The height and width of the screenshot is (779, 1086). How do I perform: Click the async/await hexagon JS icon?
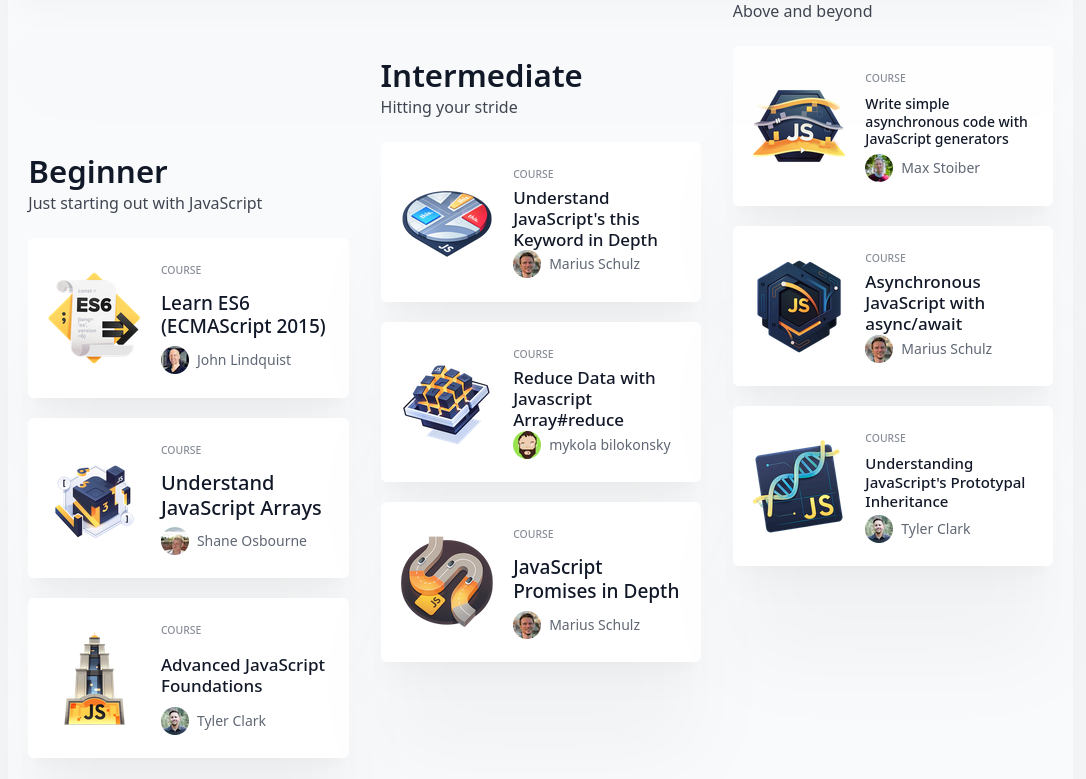(799, 306)
